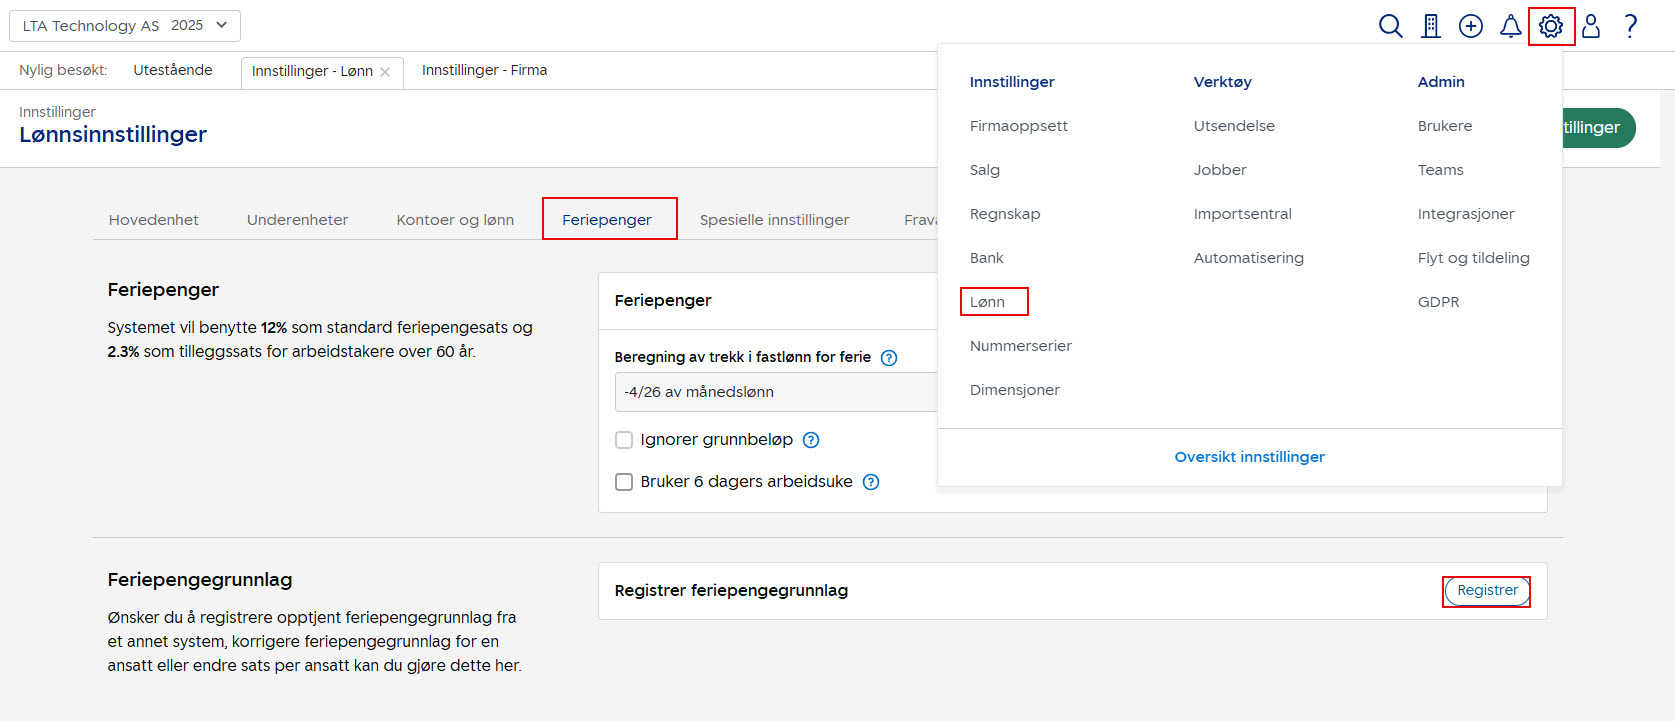
Task: Click the settings gear icon
Action: pyautogui.click(x=1551, y=26)
